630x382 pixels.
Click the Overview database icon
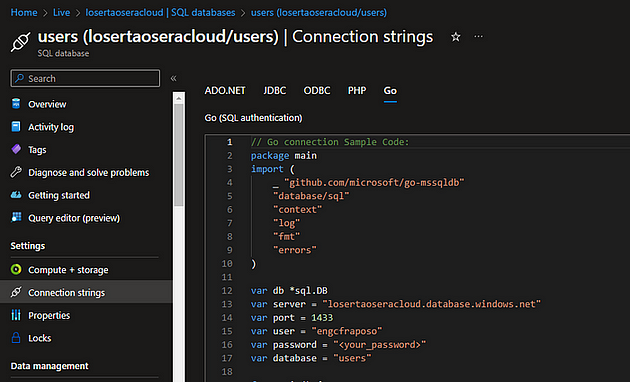click(x=16, y=104)
